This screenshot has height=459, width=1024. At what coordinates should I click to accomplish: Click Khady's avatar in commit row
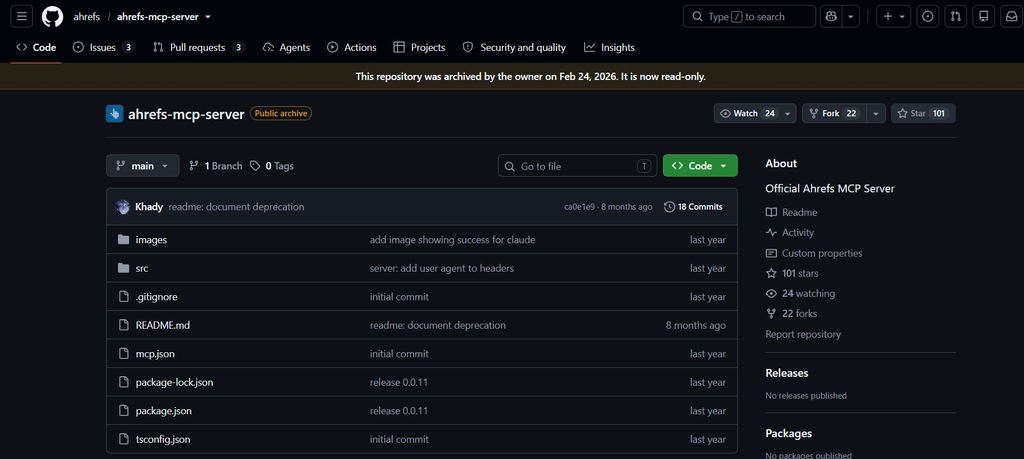tap(123, 206)
